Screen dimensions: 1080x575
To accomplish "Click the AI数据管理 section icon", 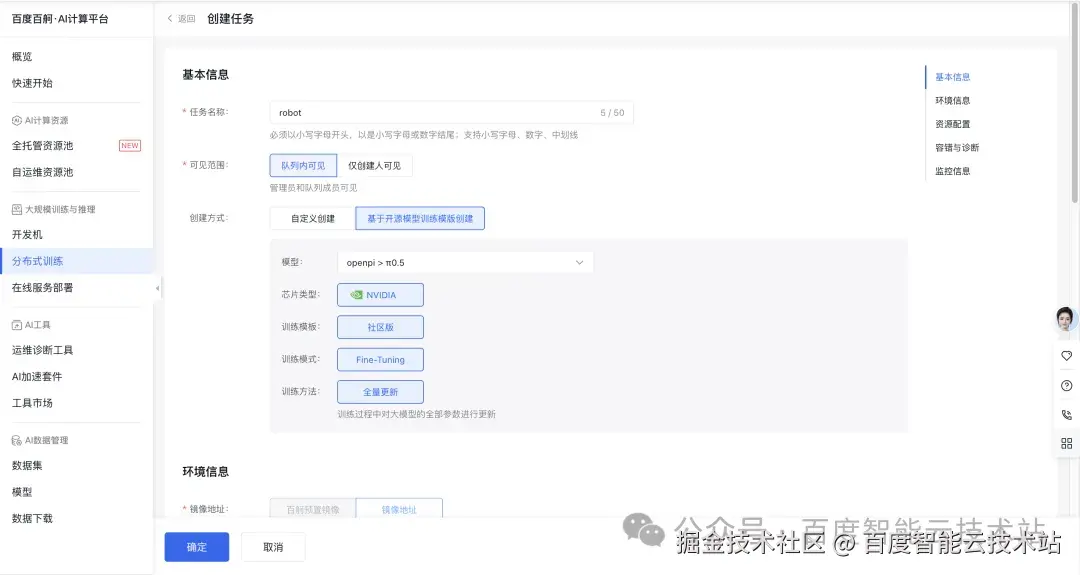I will click(17, 440).
